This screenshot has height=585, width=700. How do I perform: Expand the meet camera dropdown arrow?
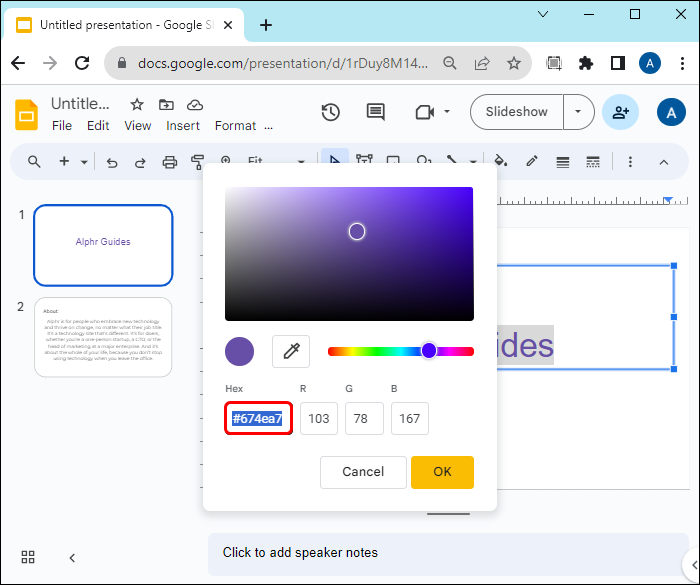447,112
